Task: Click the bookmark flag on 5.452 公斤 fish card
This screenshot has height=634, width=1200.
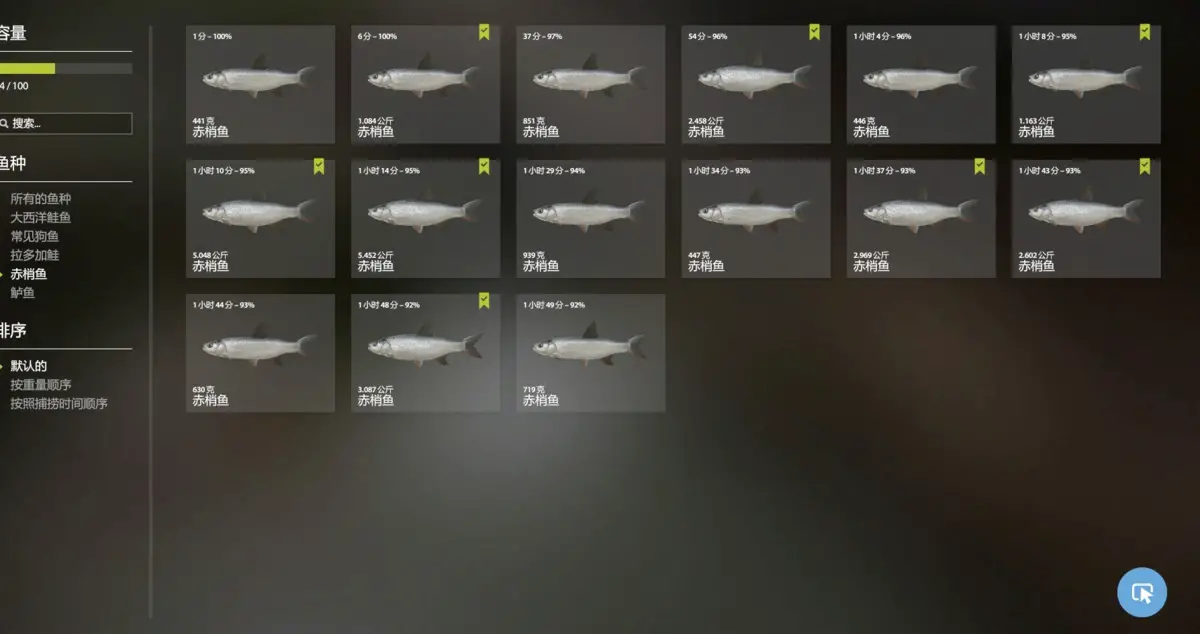Action: click(483, 167)
